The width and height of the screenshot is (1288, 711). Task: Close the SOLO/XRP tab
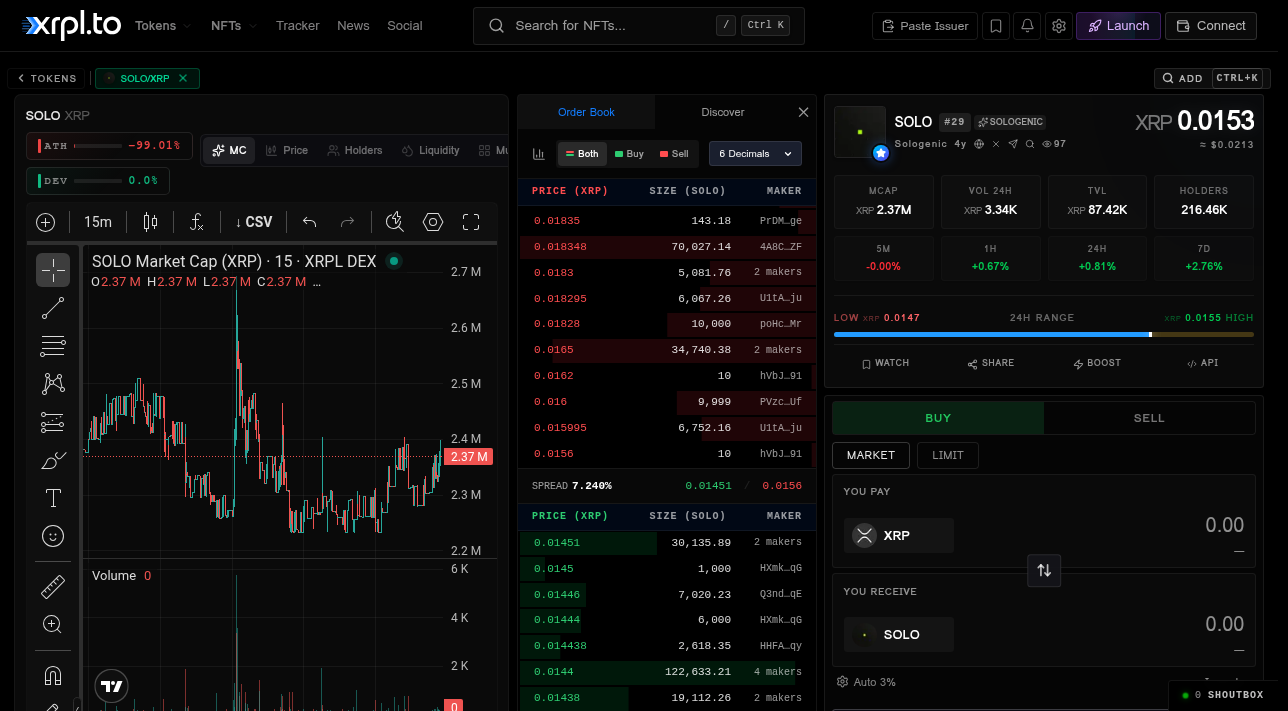[x=183, y=78]
